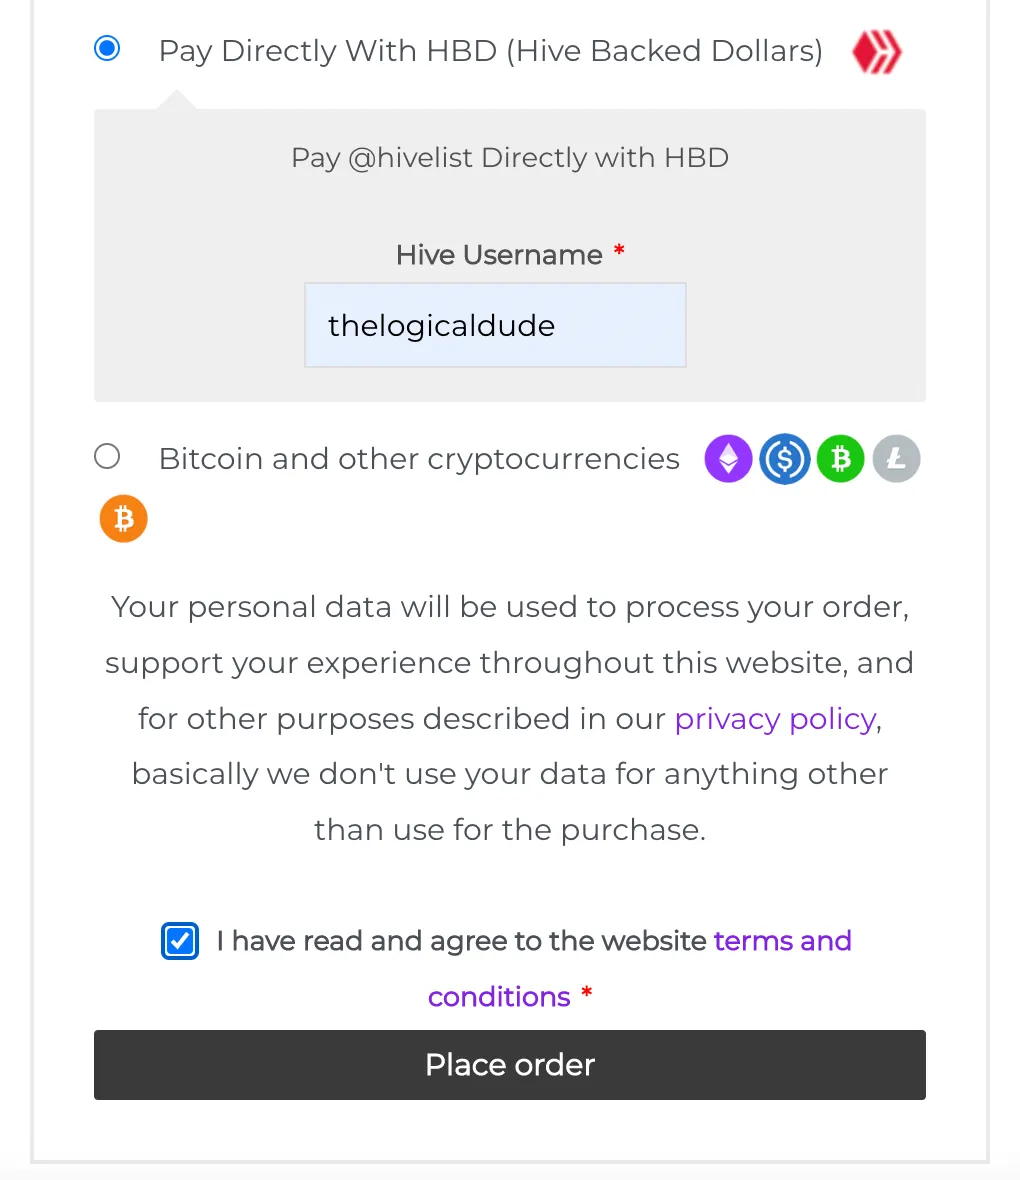Click the Place order button
Screen dimensions: 1020x1180
point(510,1065)
